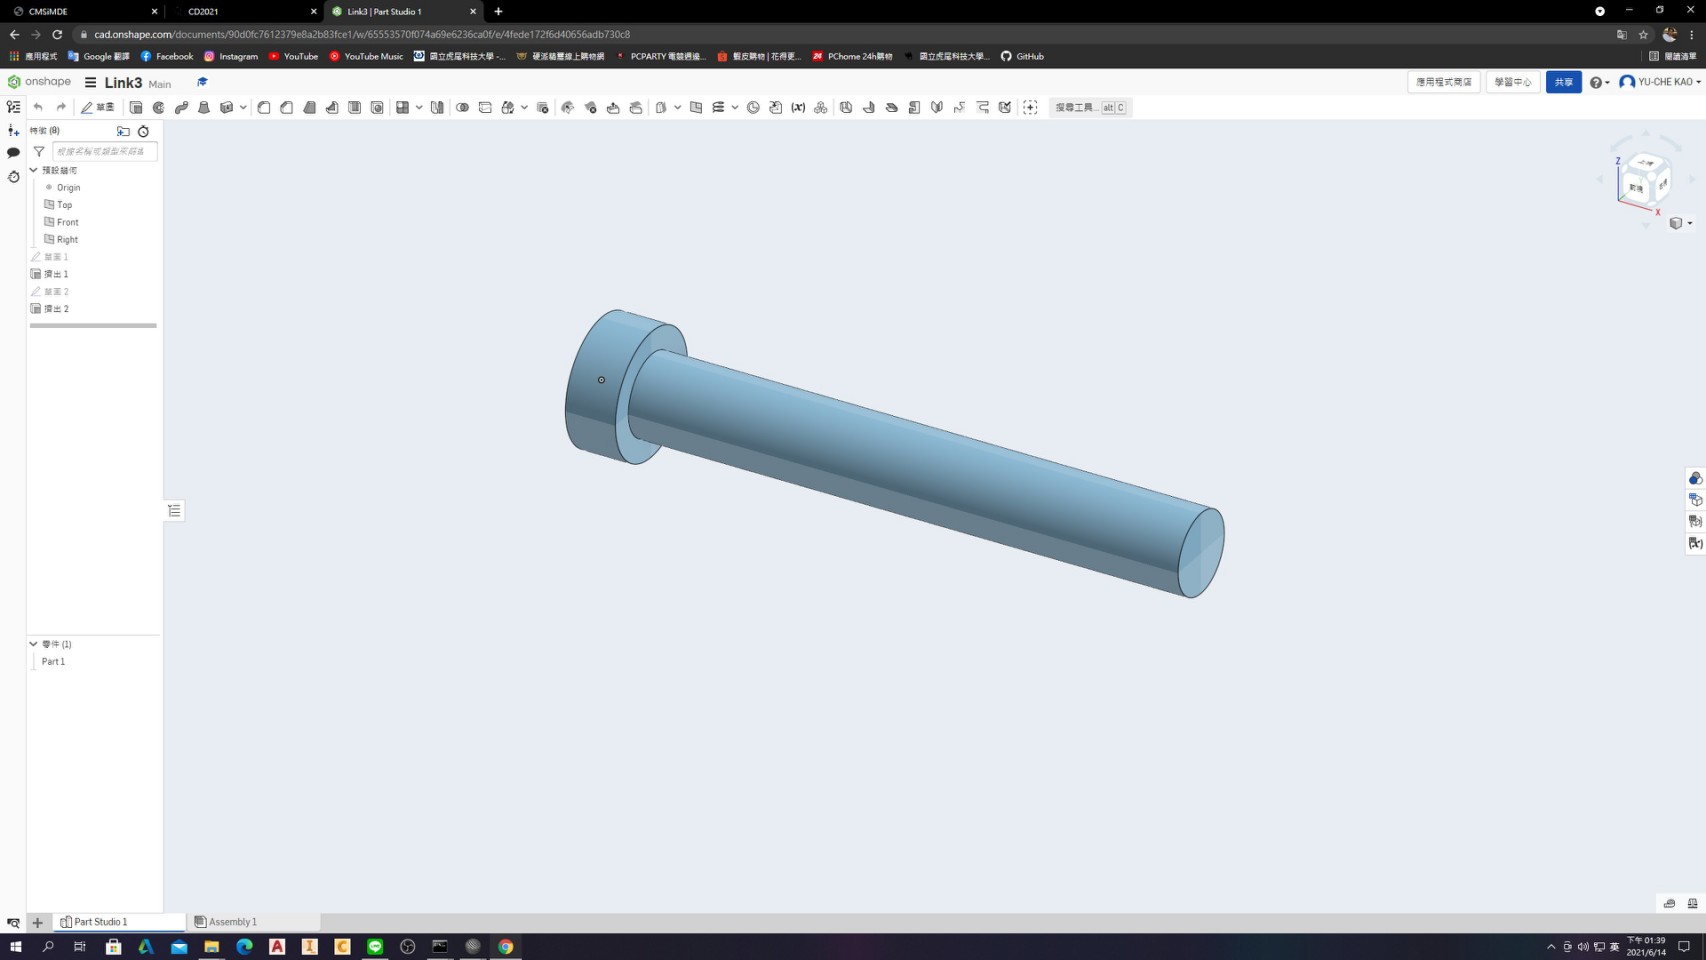
Task: Select the Revolve tool
Action: (158, 107)
